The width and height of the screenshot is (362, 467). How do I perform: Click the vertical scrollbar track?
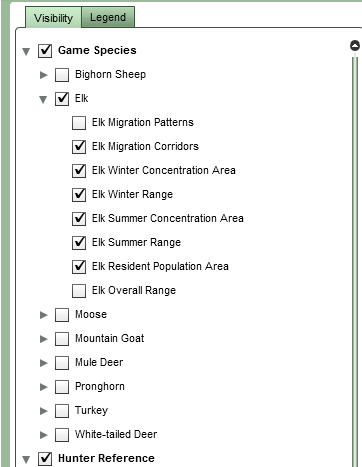click(x=355, y=260)
